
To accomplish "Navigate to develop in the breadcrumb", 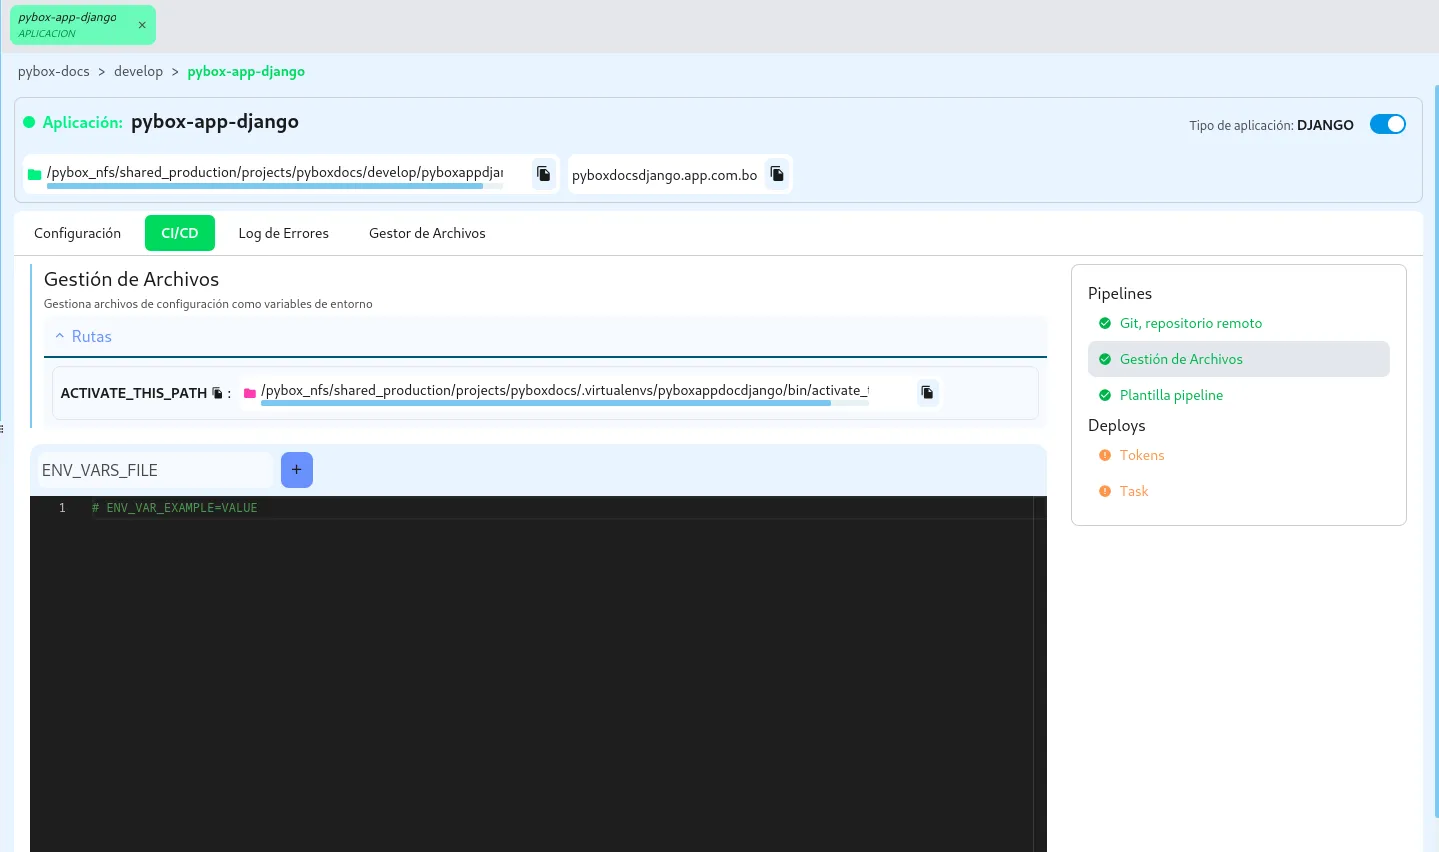I will (138, 71).
